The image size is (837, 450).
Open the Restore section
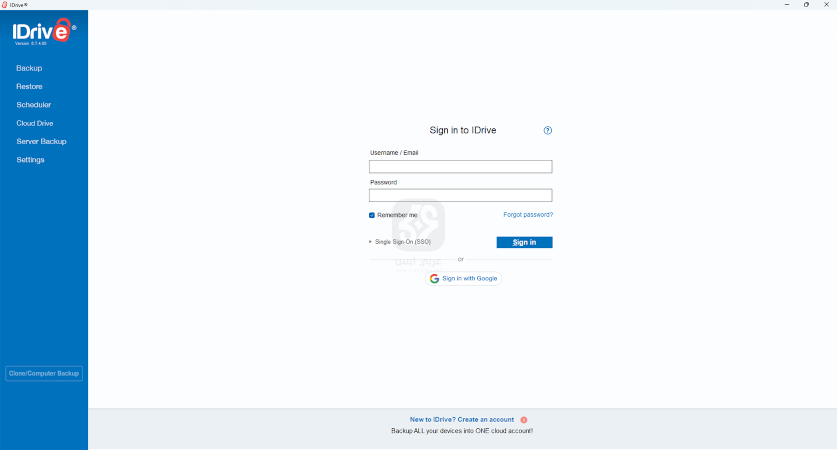point(29,86)
